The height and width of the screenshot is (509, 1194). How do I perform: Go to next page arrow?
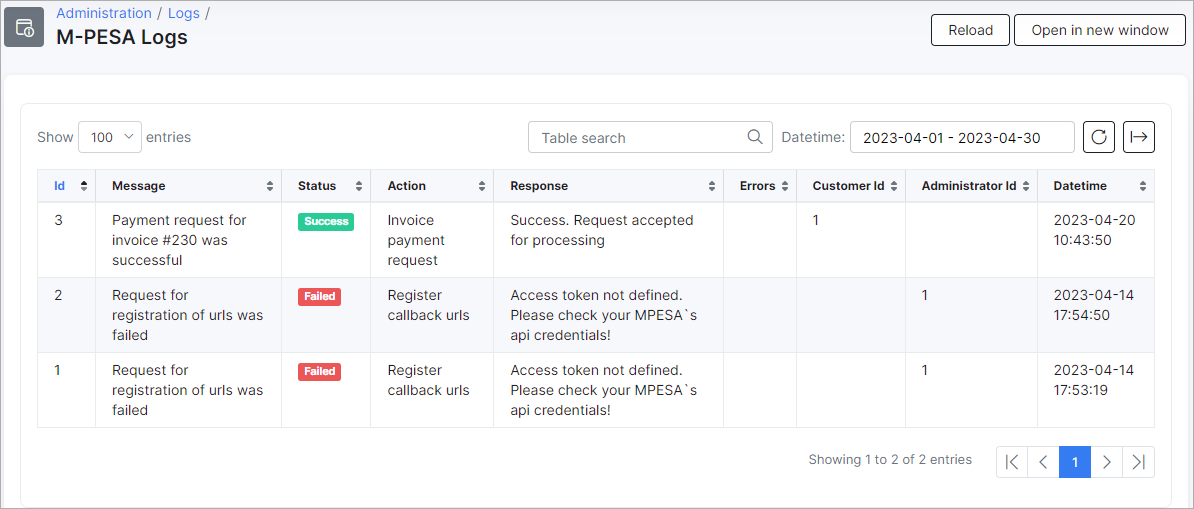[x=1106, y=462]
